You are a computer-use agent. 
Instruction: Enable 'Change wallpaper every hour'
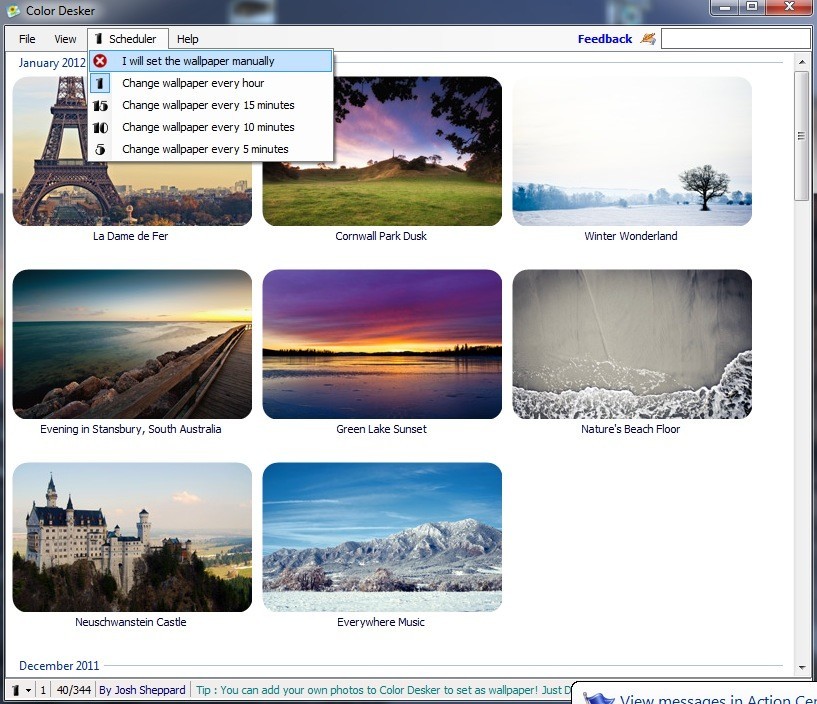[194, 83]
